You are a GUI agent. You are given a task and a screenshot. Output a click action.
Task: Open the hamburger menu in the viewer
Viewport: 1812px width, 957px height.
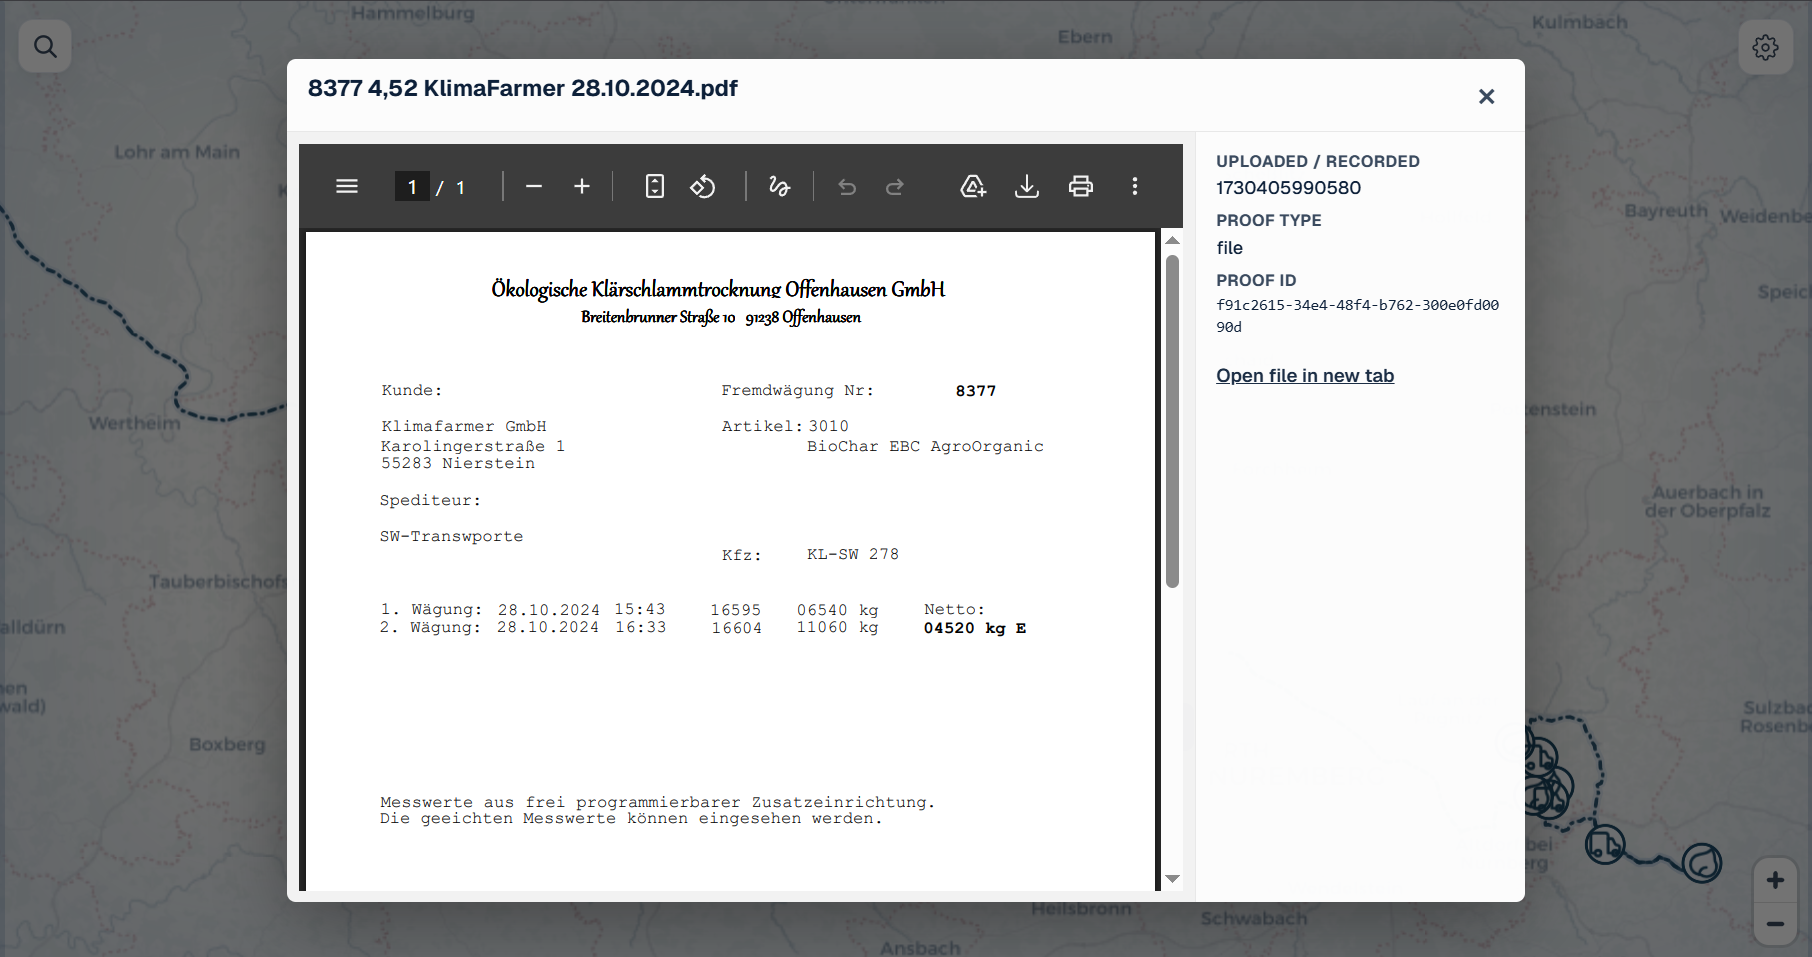(x=347, y=186)
